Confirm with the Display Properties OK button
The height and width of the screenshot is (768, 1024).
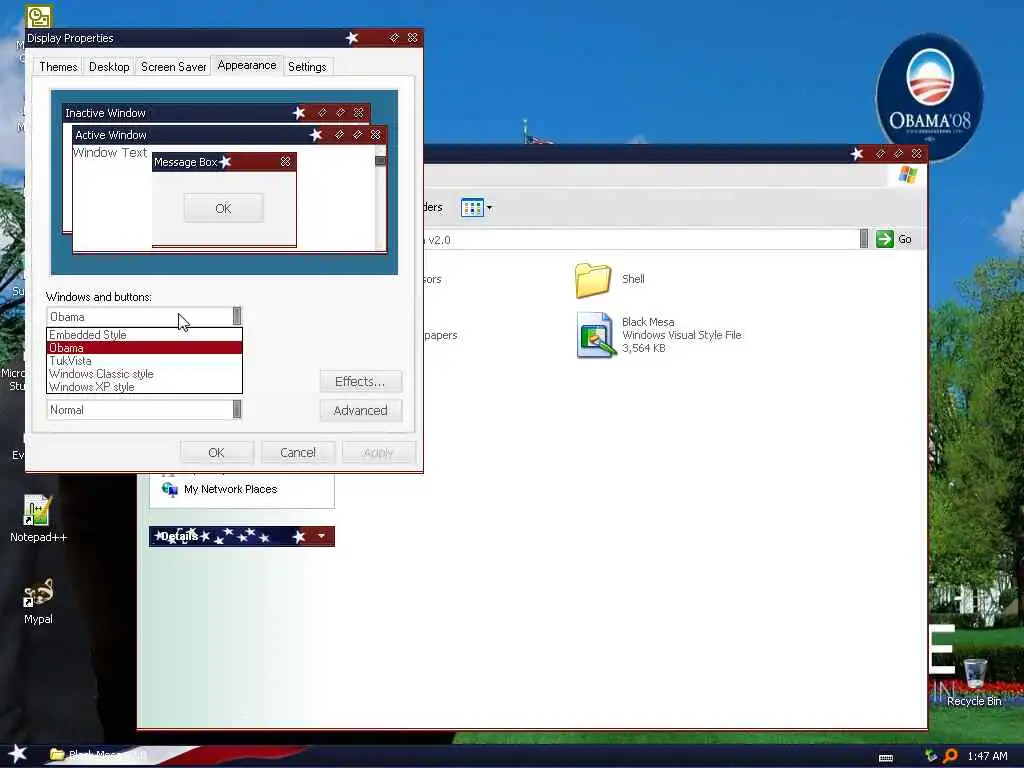click(216, 453)
